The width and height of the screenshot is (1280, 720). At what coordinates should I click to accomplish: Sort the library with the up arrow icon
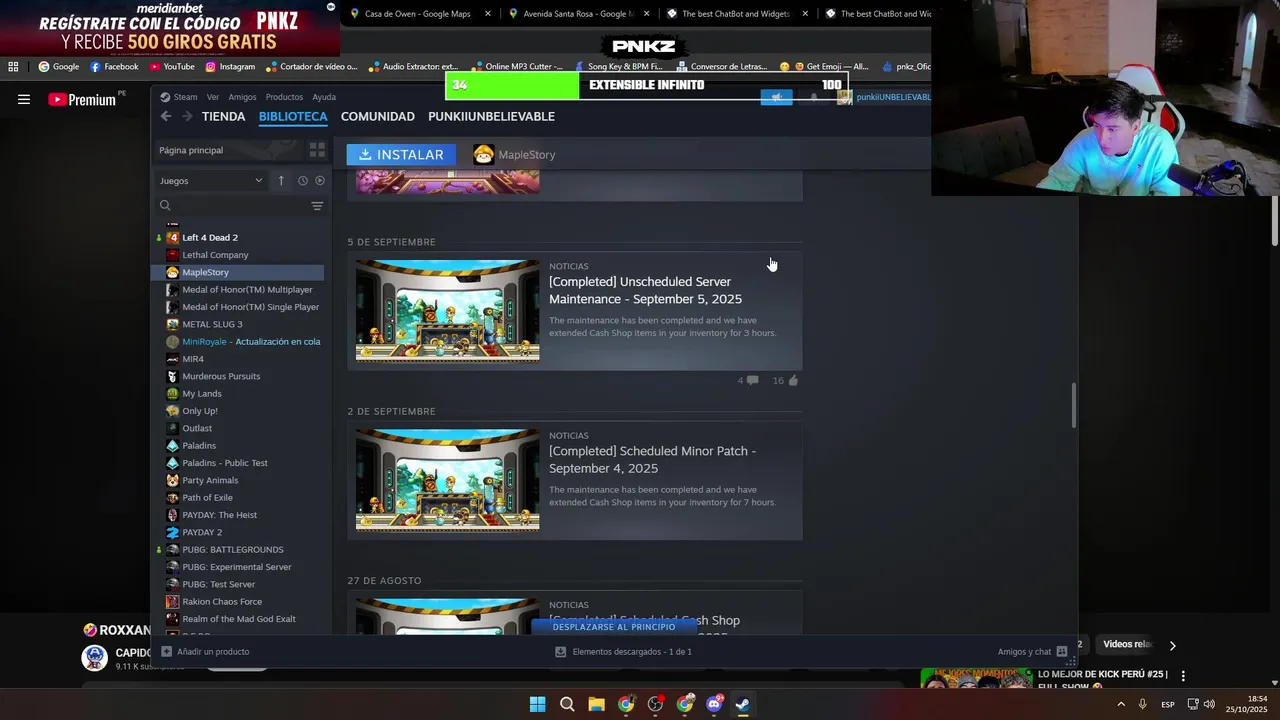coord(281,181)
